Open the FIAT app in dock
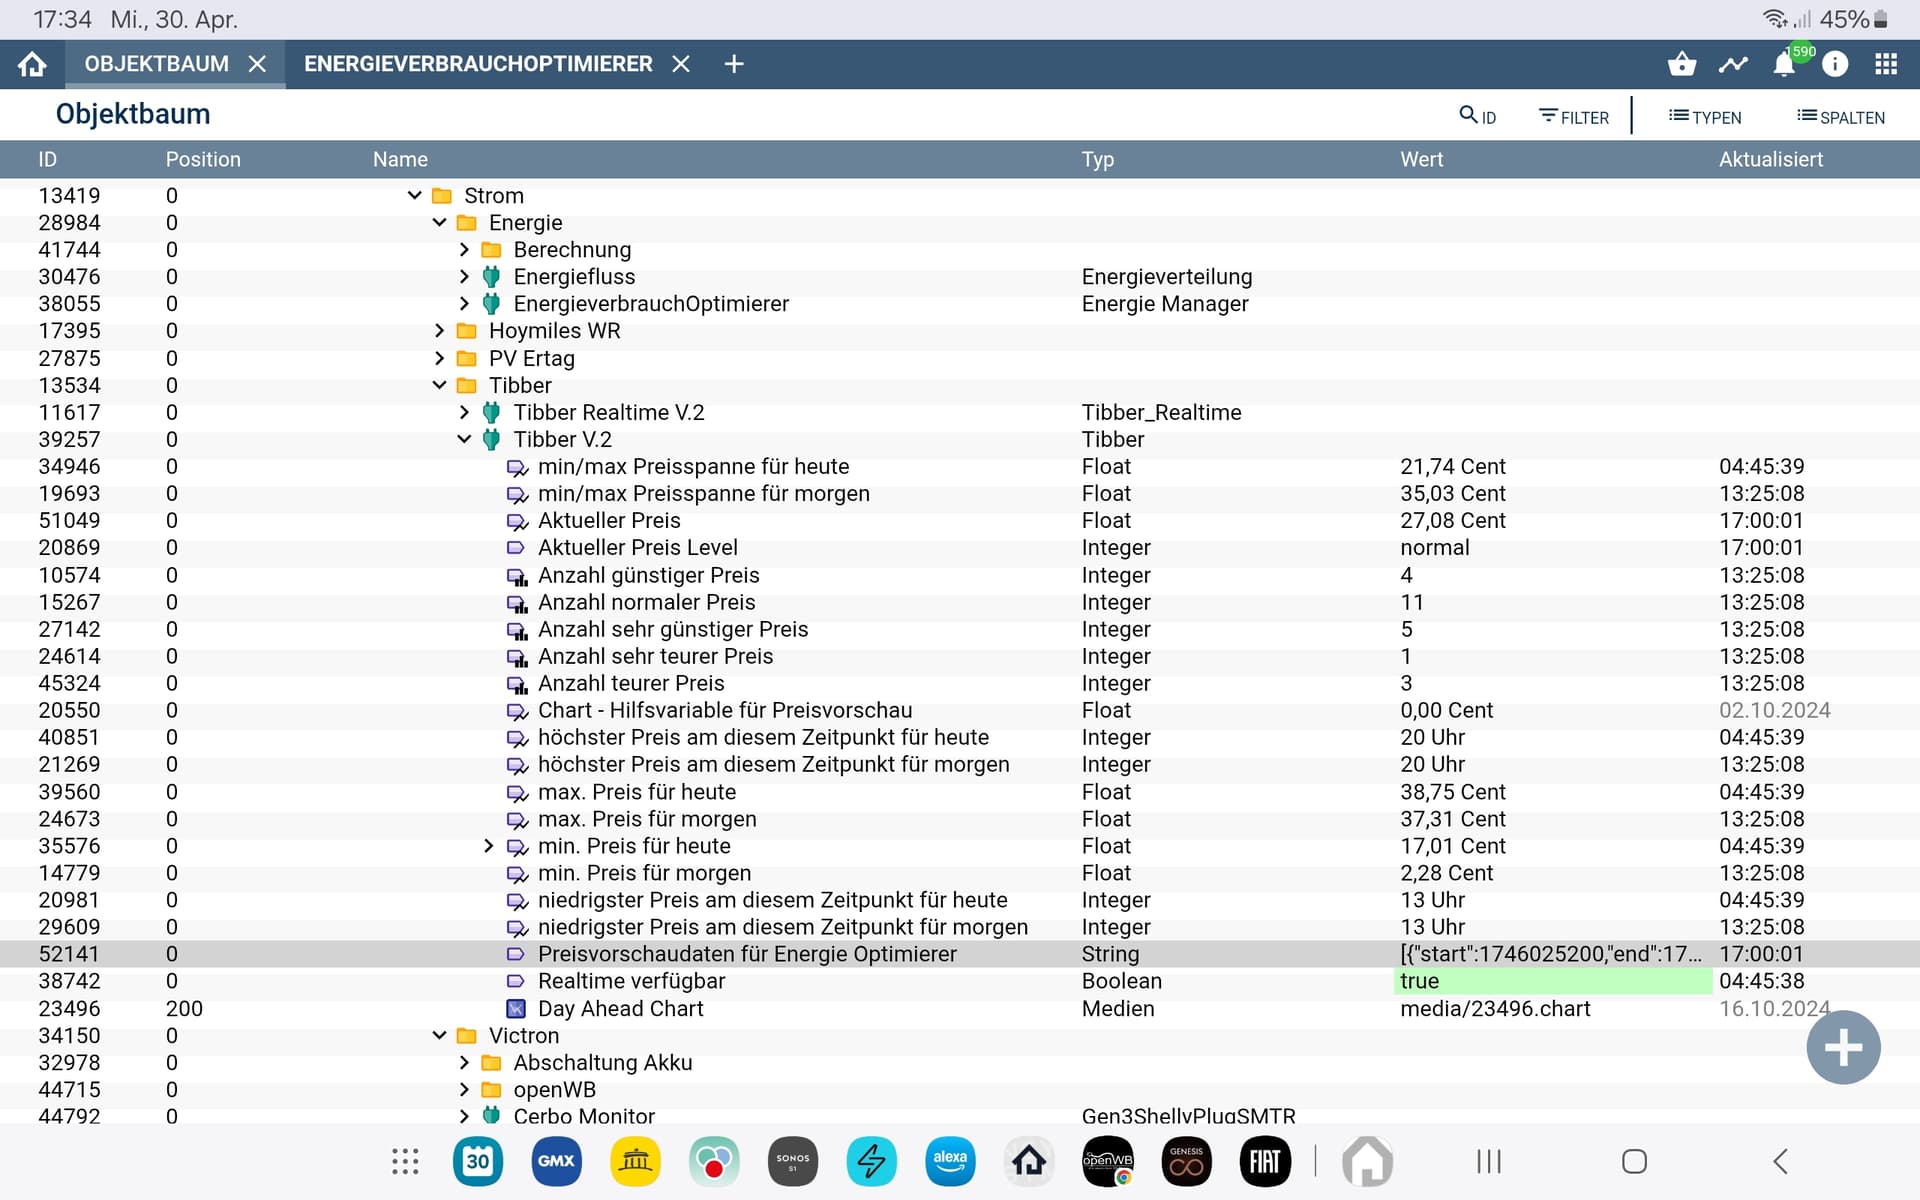This screenshot has height=1200, width=1920. (1265, 1161)
